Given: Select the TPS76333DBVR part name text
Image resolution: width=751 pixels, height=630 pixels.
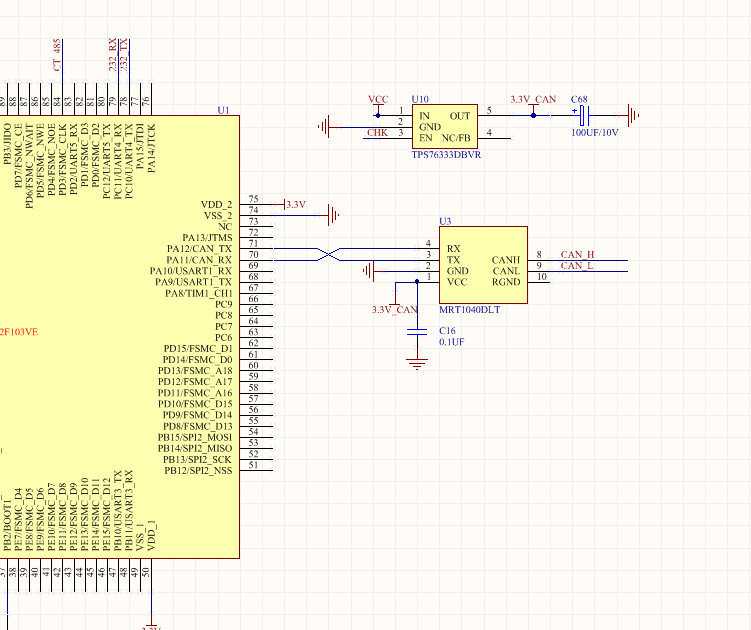Looking at the screenshot, I should 446,155.
